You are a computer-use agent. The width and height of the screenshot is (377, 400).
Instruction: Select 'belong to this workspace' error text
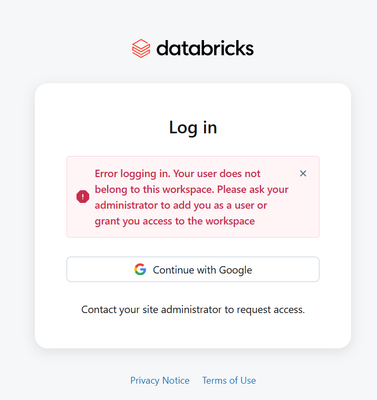(154, 190)
